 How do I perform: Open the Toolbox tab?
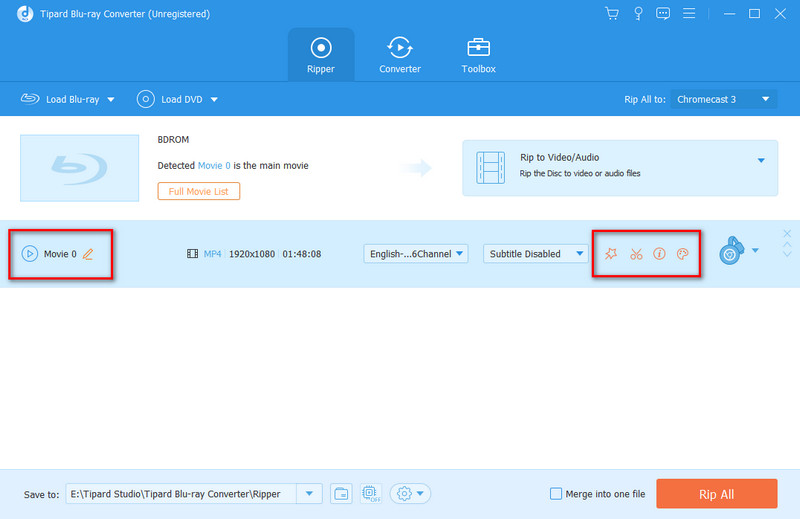478,55
